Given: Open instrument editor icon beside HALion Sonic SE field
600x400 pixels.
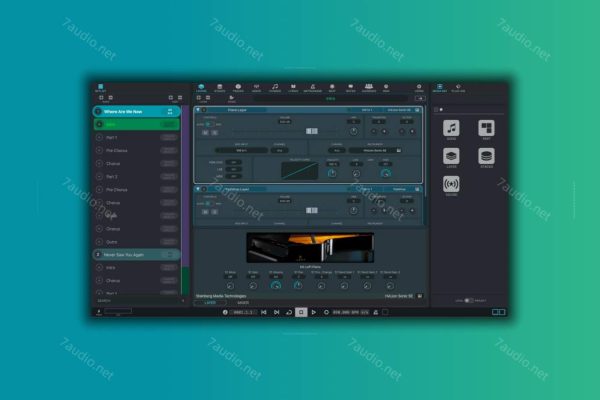Looking at the screenshot, I should coord(399,150).
